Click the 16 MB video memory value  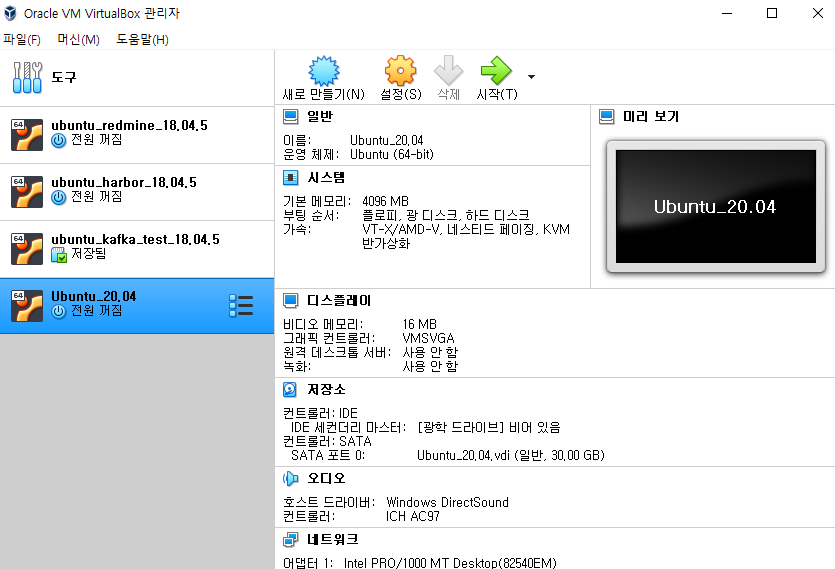420,324
